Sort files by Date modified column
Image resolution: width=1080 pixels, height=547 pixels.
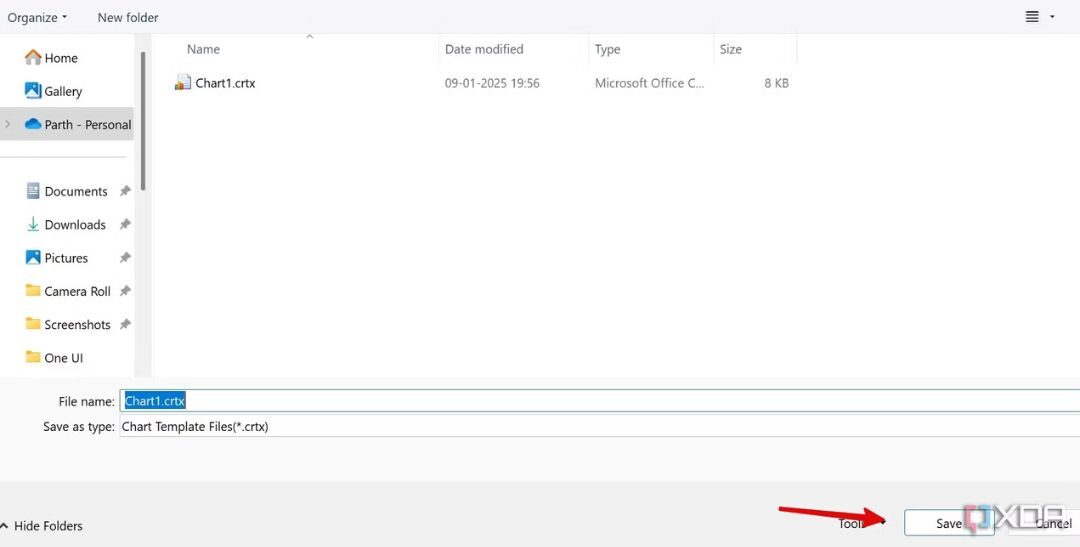484,49
